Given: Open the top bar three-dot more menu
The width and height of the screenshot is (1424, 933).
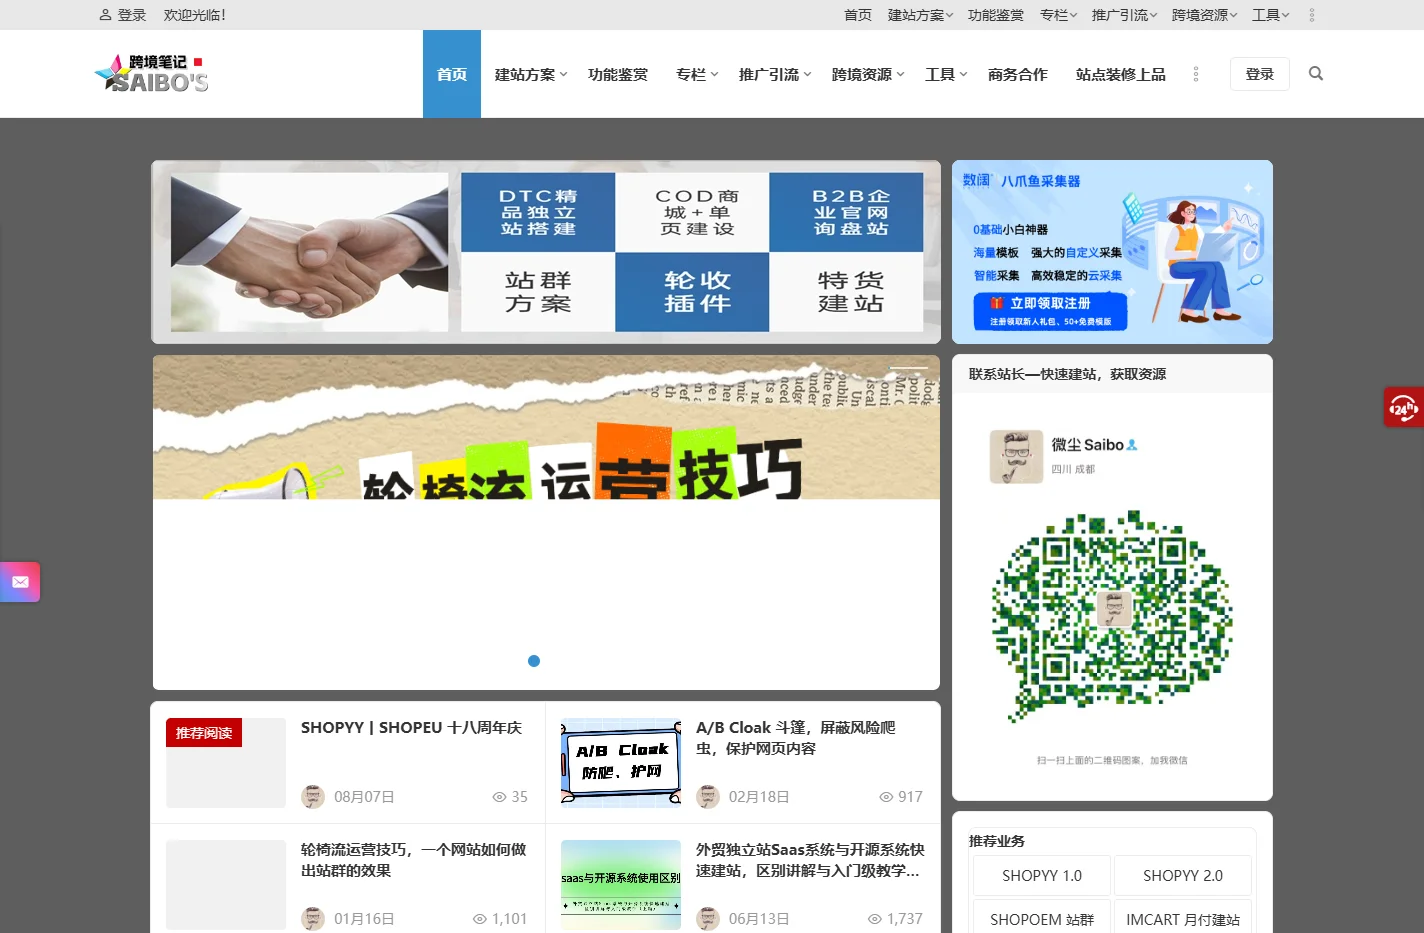Looking at the screenshot, I should [x=1312, y=15].
